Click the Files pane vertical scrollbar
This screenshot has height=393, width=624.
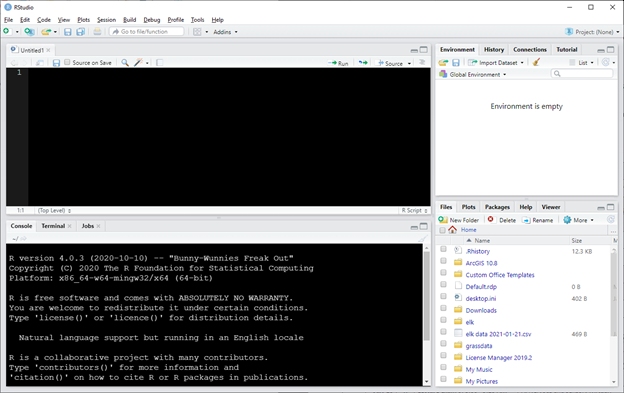pos(614,294)
